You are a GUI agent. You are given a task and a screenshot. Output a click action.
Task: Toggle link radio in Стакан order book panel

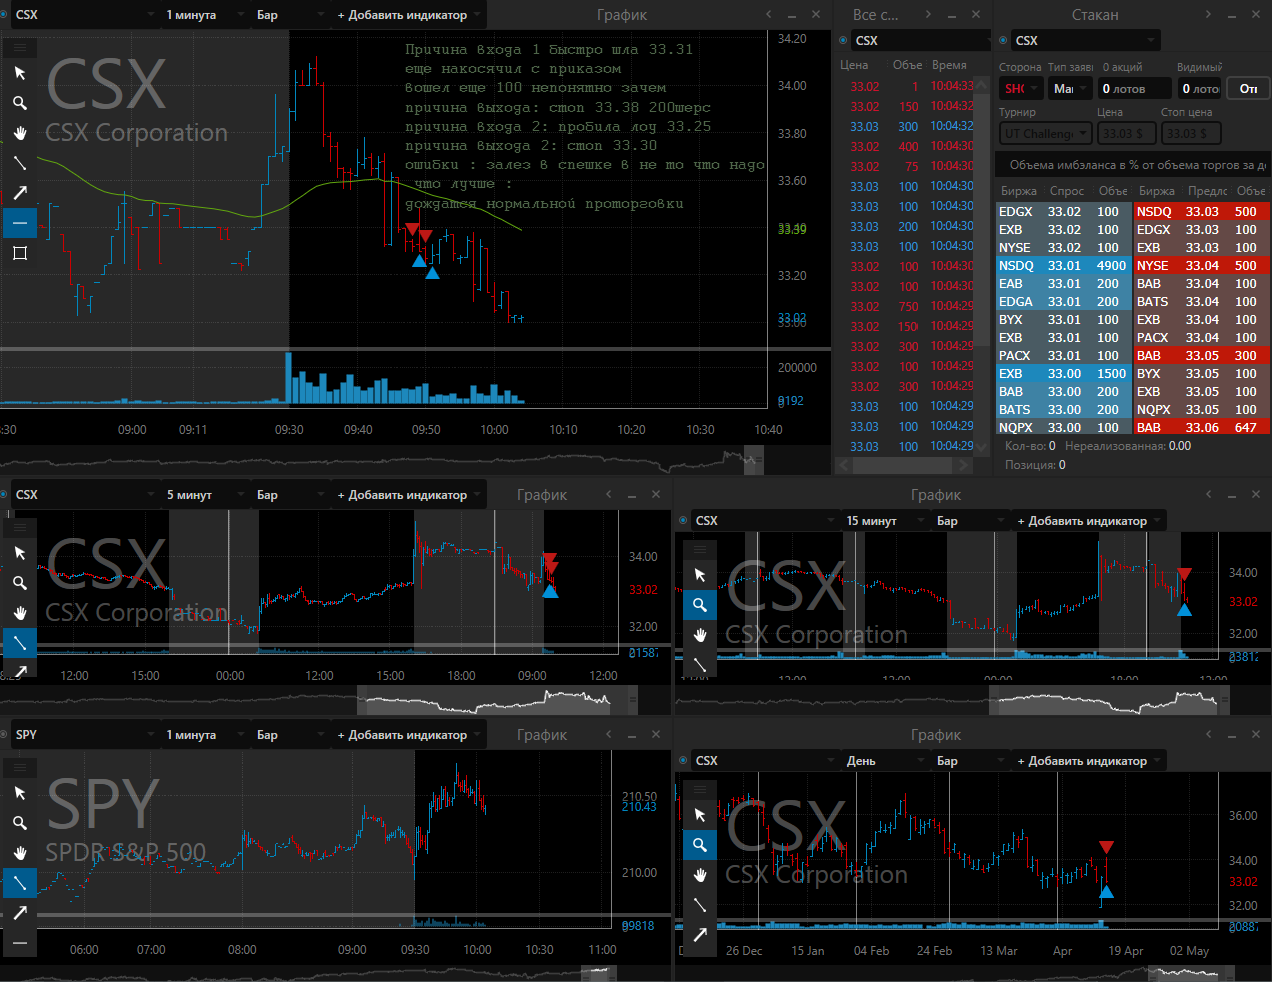tap(1003, 41)
